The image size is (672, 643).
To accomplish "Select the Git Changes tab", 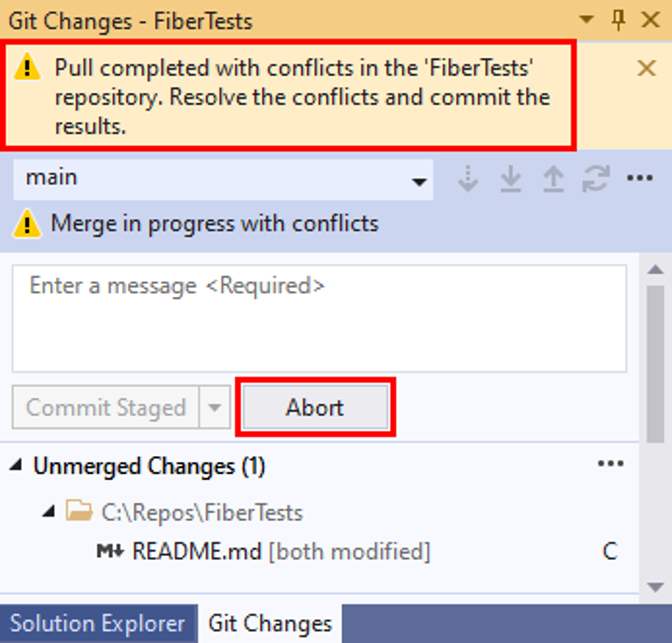I will pyautogui.click(x=270, y=624).
